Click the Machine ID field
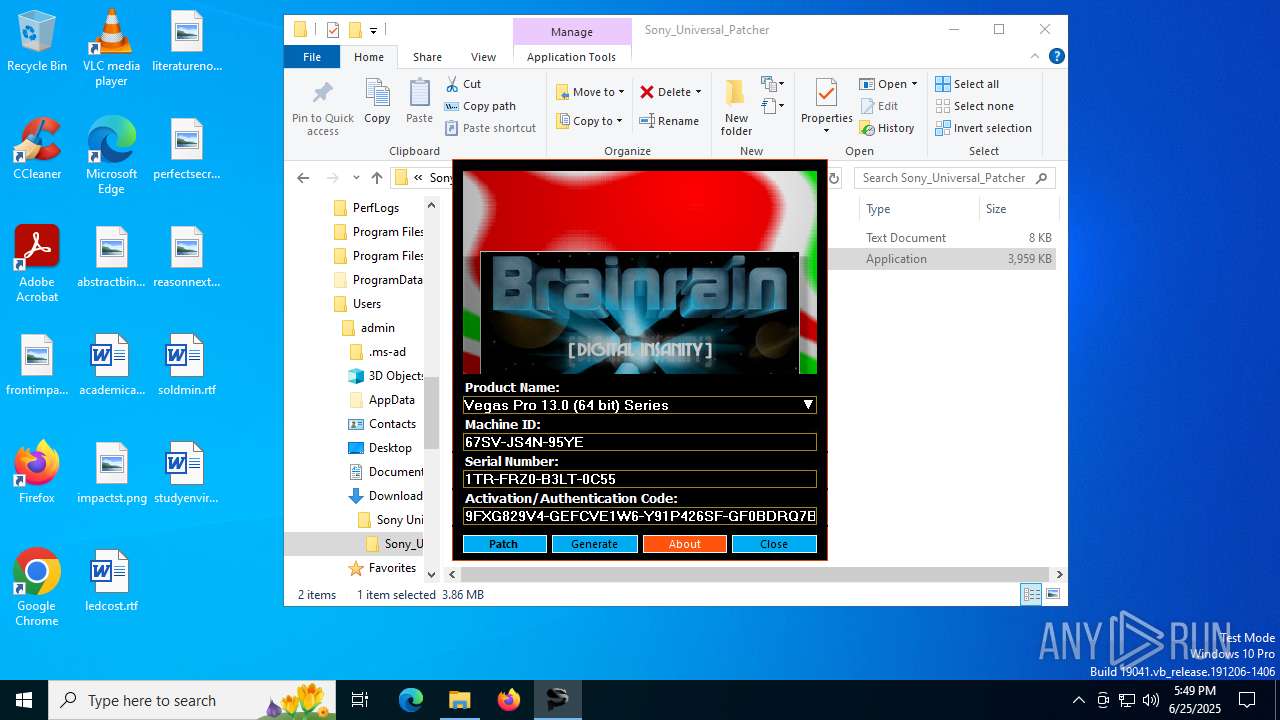Image resolution: width=1280 pixels, height=720 pixels. point(640,442)
